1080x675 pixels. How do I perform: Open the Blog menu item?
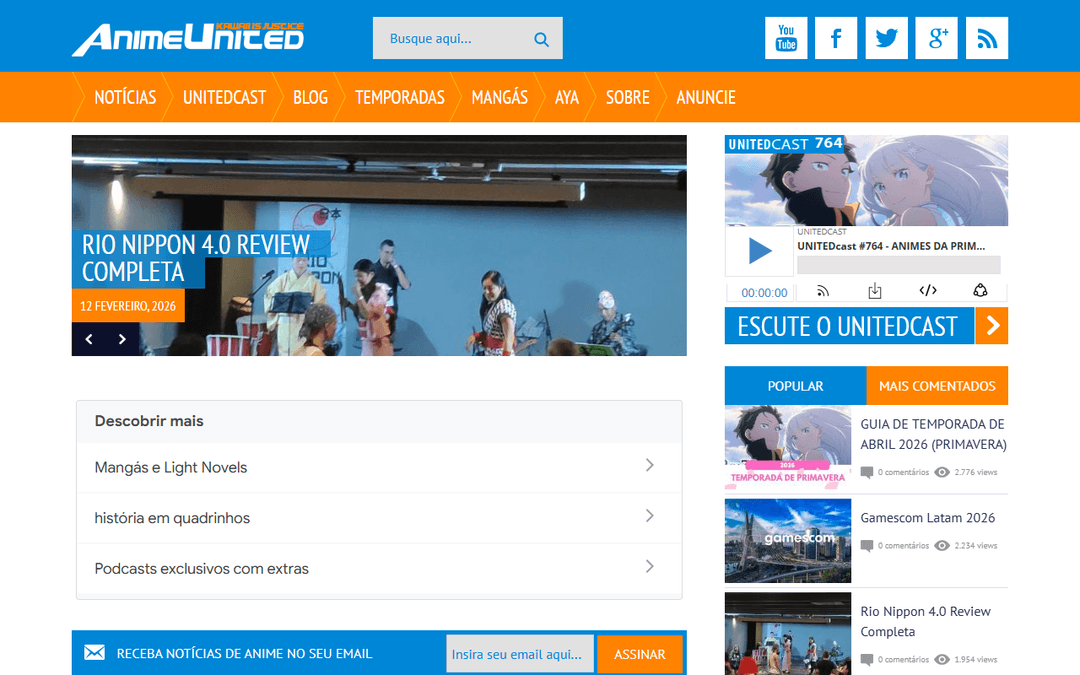pos(311,97)
